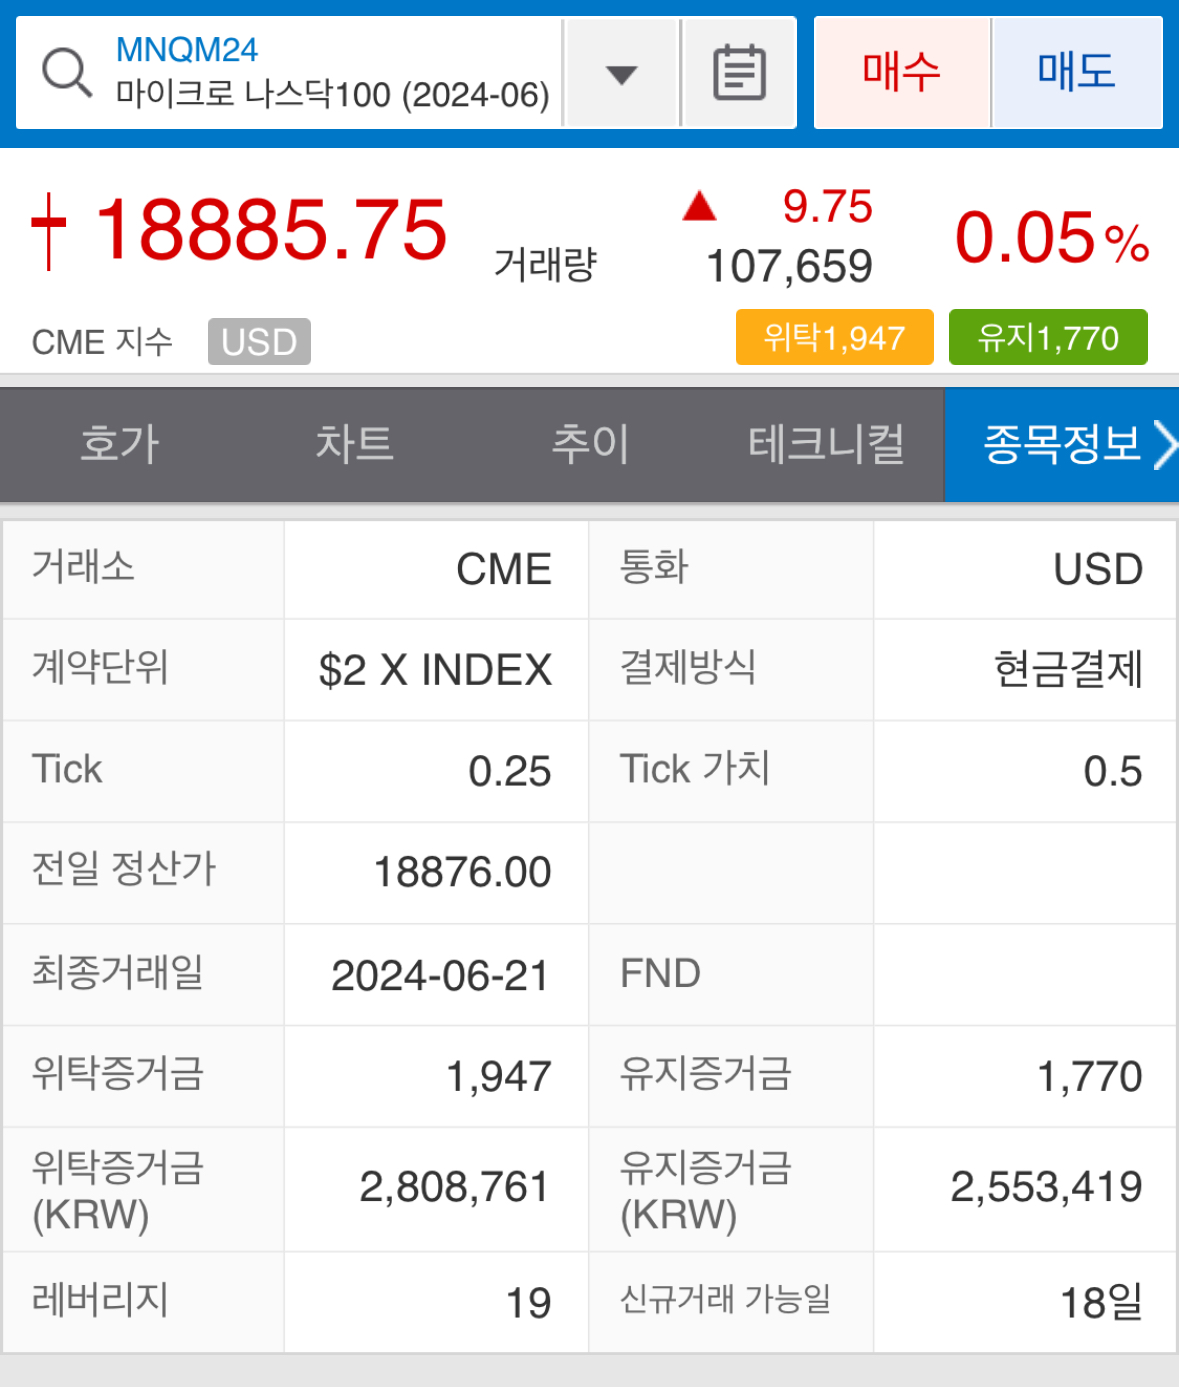
Task: Tap the 0.05% change rate
Action: (1052, 238)
